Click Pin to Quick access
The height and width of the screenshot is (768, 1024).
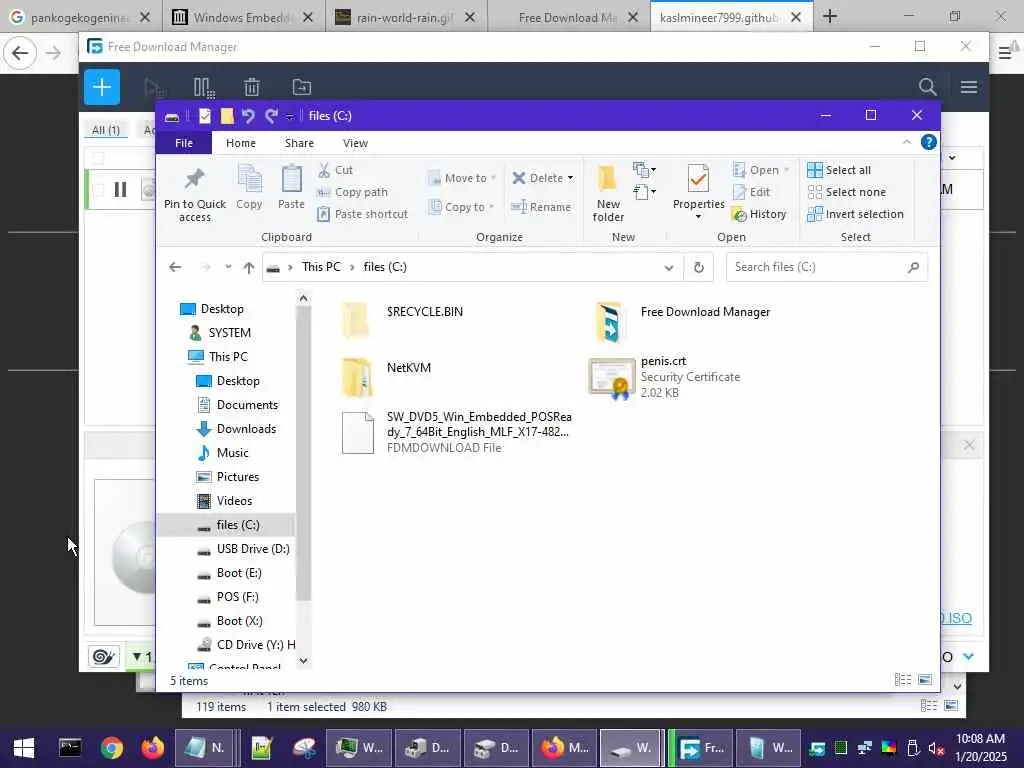(195, 195)
